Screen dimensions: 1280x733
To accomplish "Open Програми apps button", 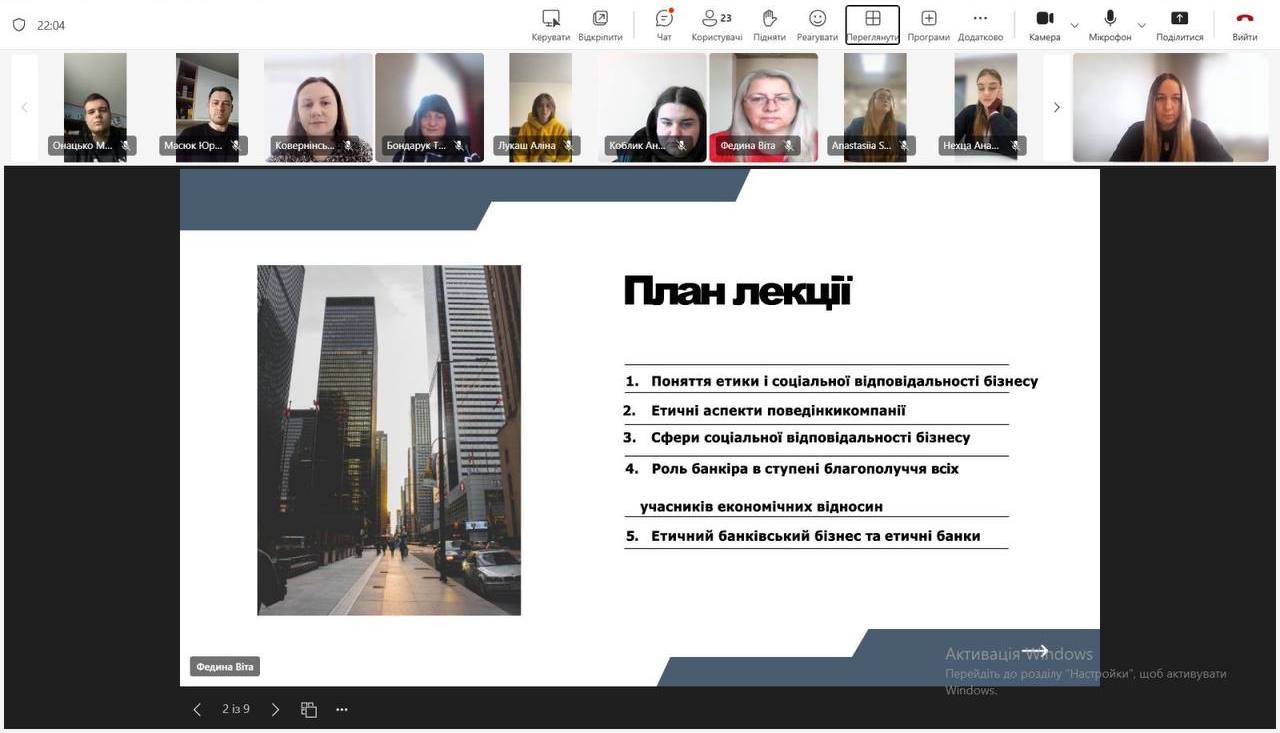I will pyautogui.click(x=928, y=24).
